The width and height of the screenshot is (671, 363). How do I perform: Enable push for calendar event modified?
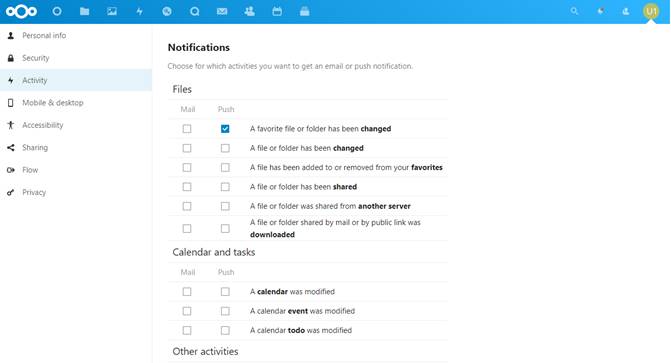pyautogui.click(x=225, y=311)
